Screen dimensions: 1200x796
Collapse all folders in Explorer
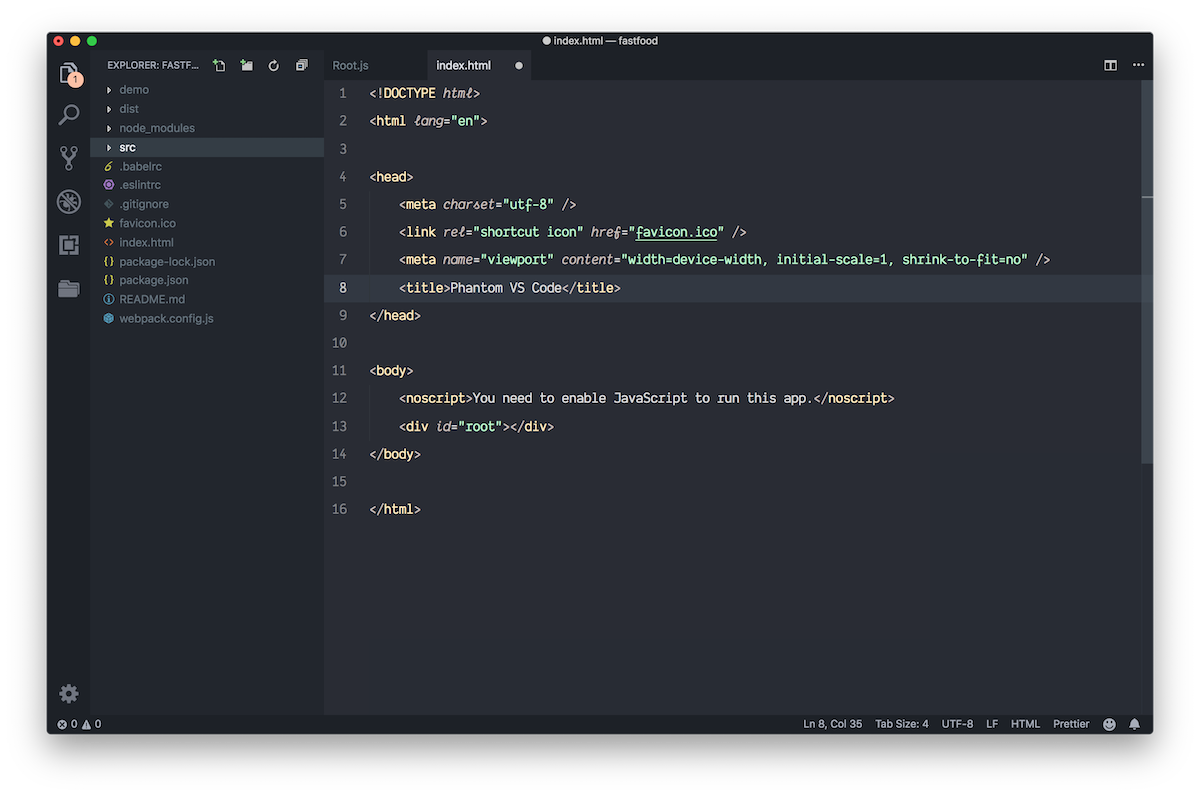click(301, 65)
